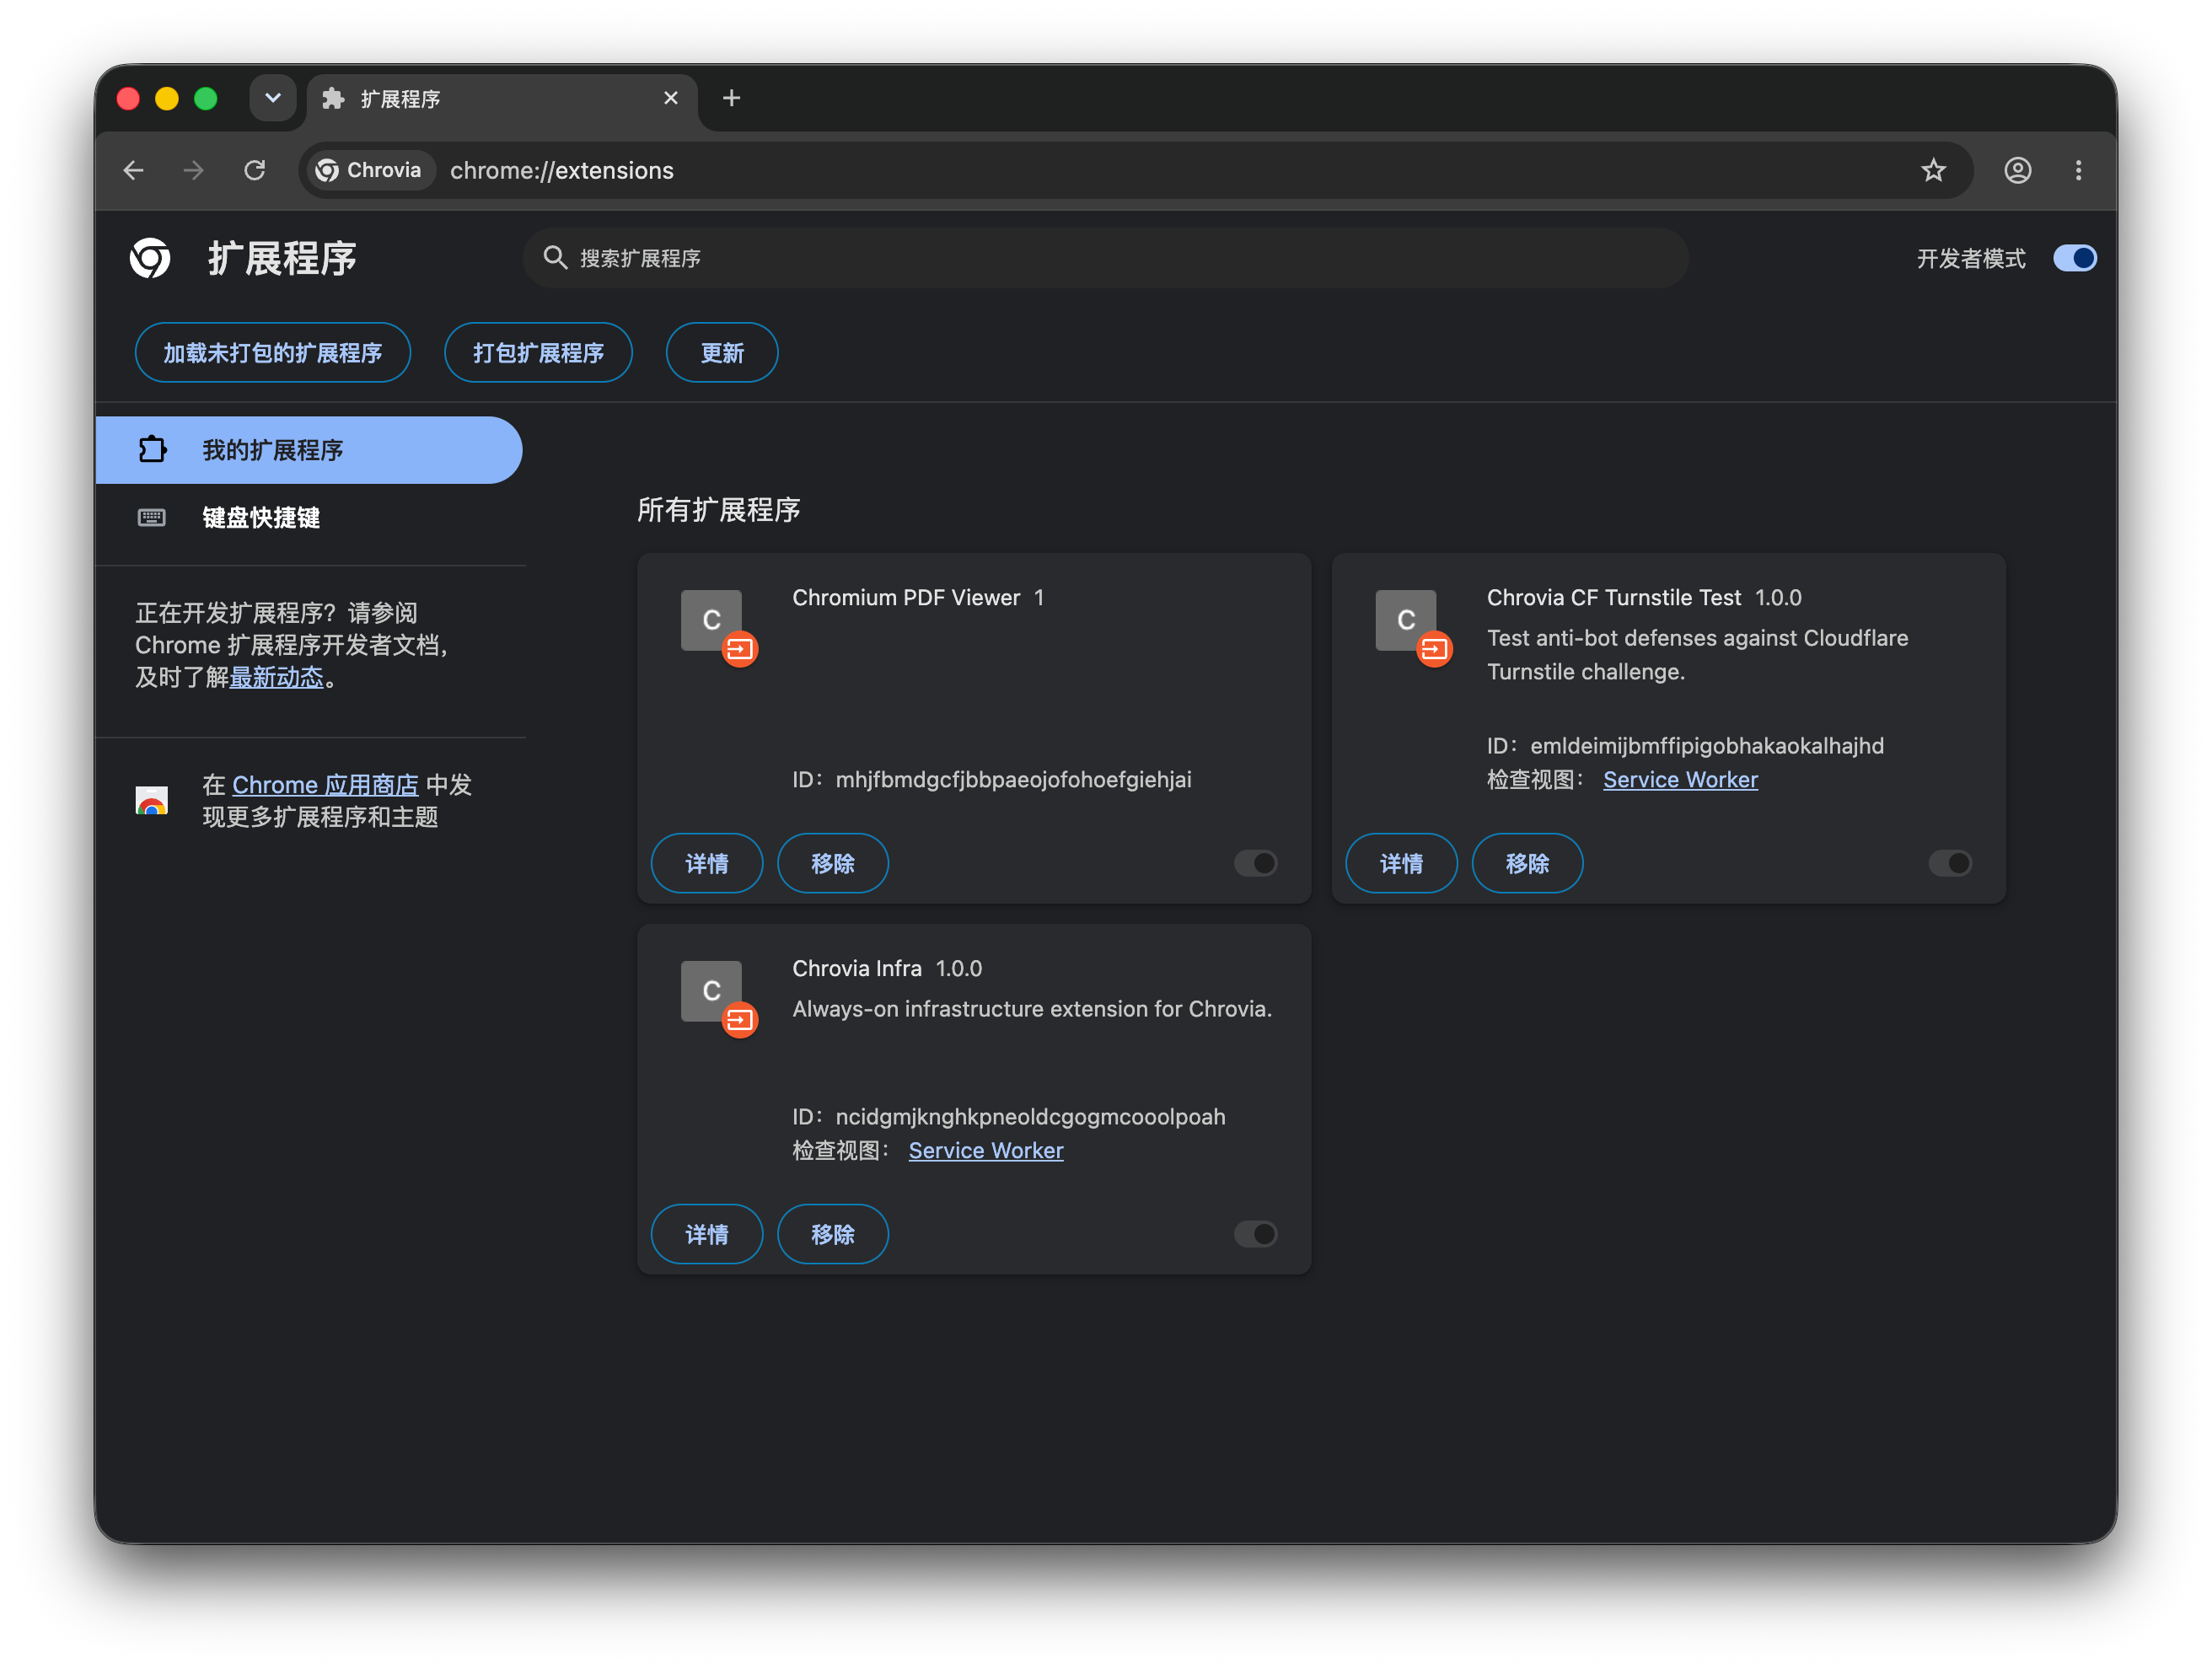The image size is (2212, 1669).
Task: Click 移除 for Chromium PDF Viewer
Action: pyautogui.click(x=832, y=863)
